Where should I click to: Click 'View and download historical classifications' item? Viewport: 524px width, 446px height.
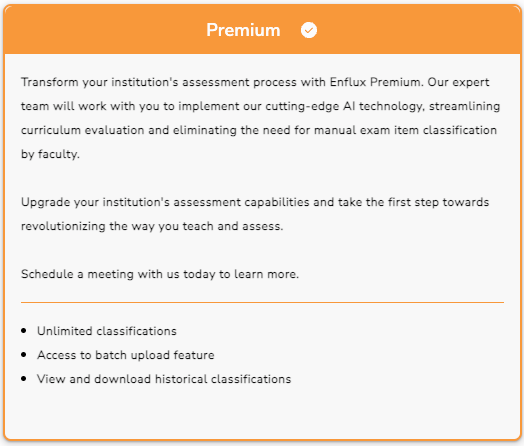coord(164,379)
